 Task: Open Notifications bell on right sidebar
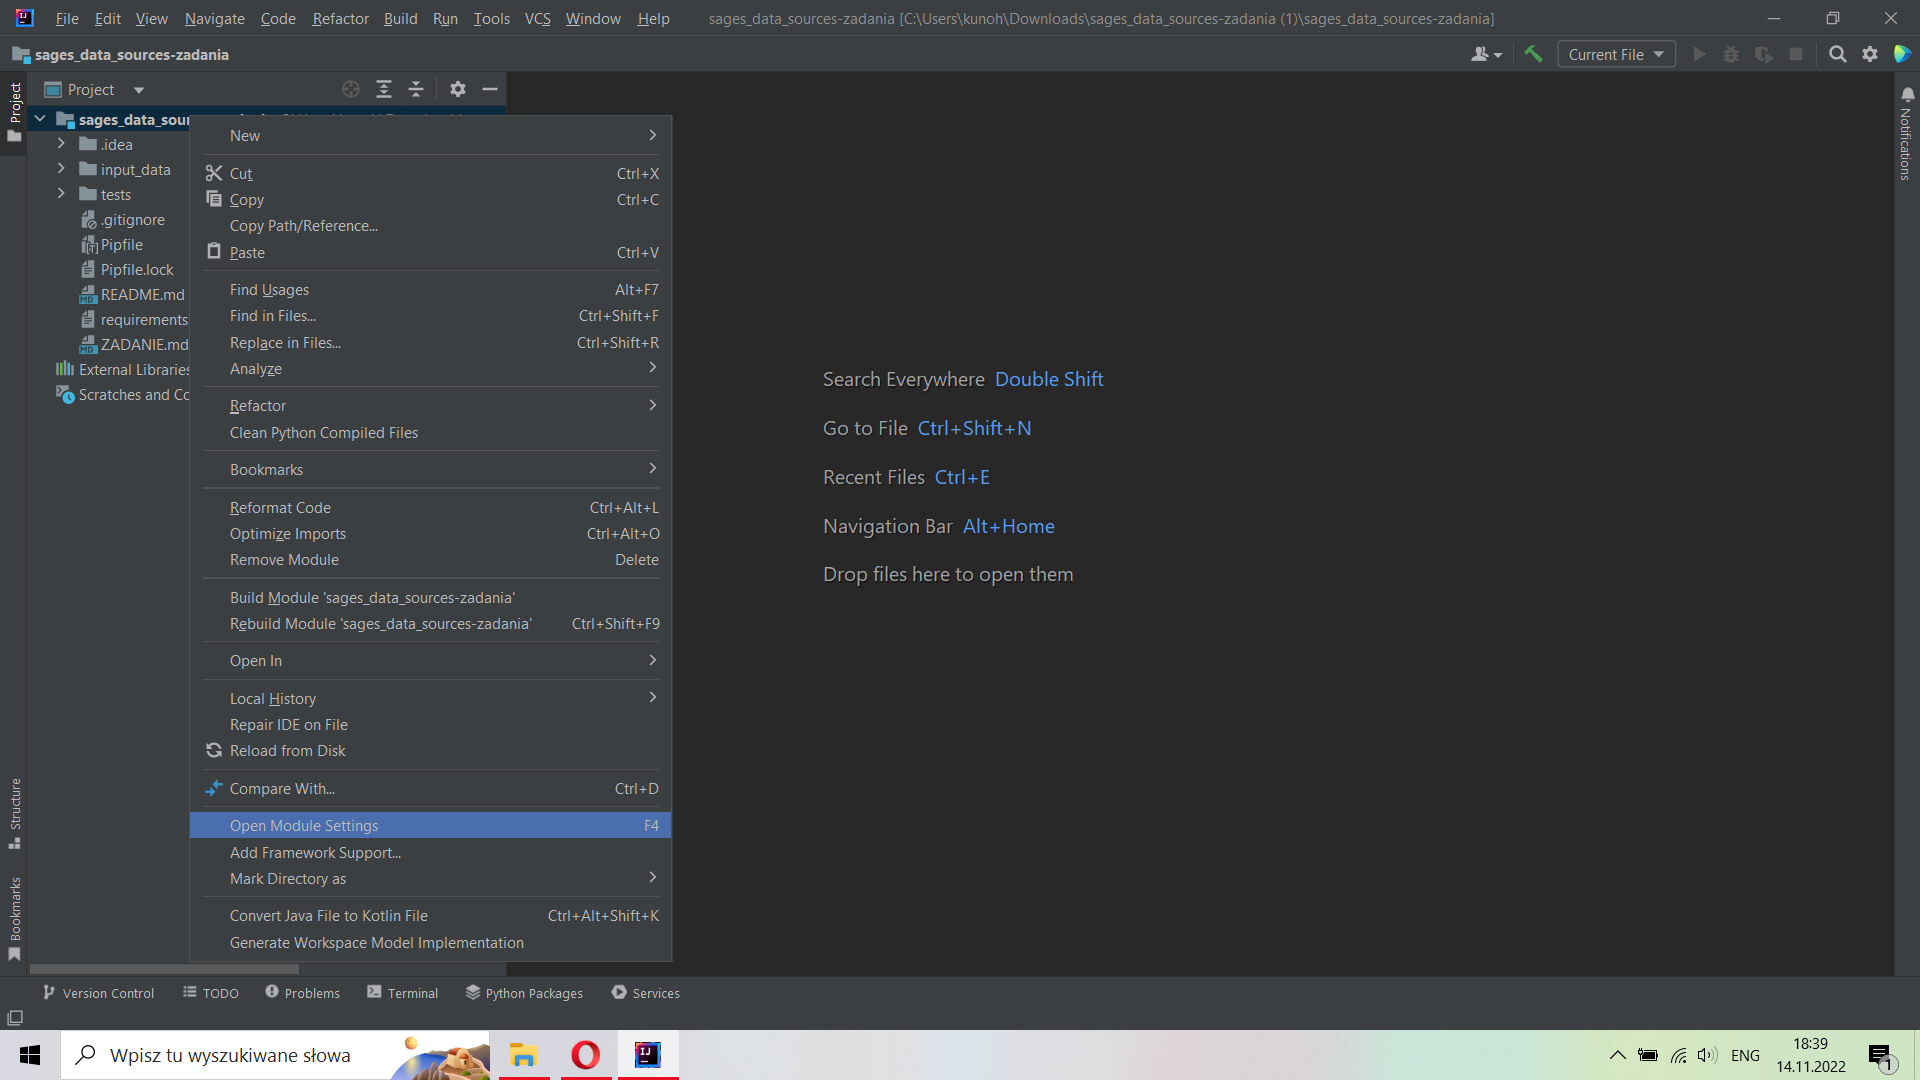(x=1907, y=95)
